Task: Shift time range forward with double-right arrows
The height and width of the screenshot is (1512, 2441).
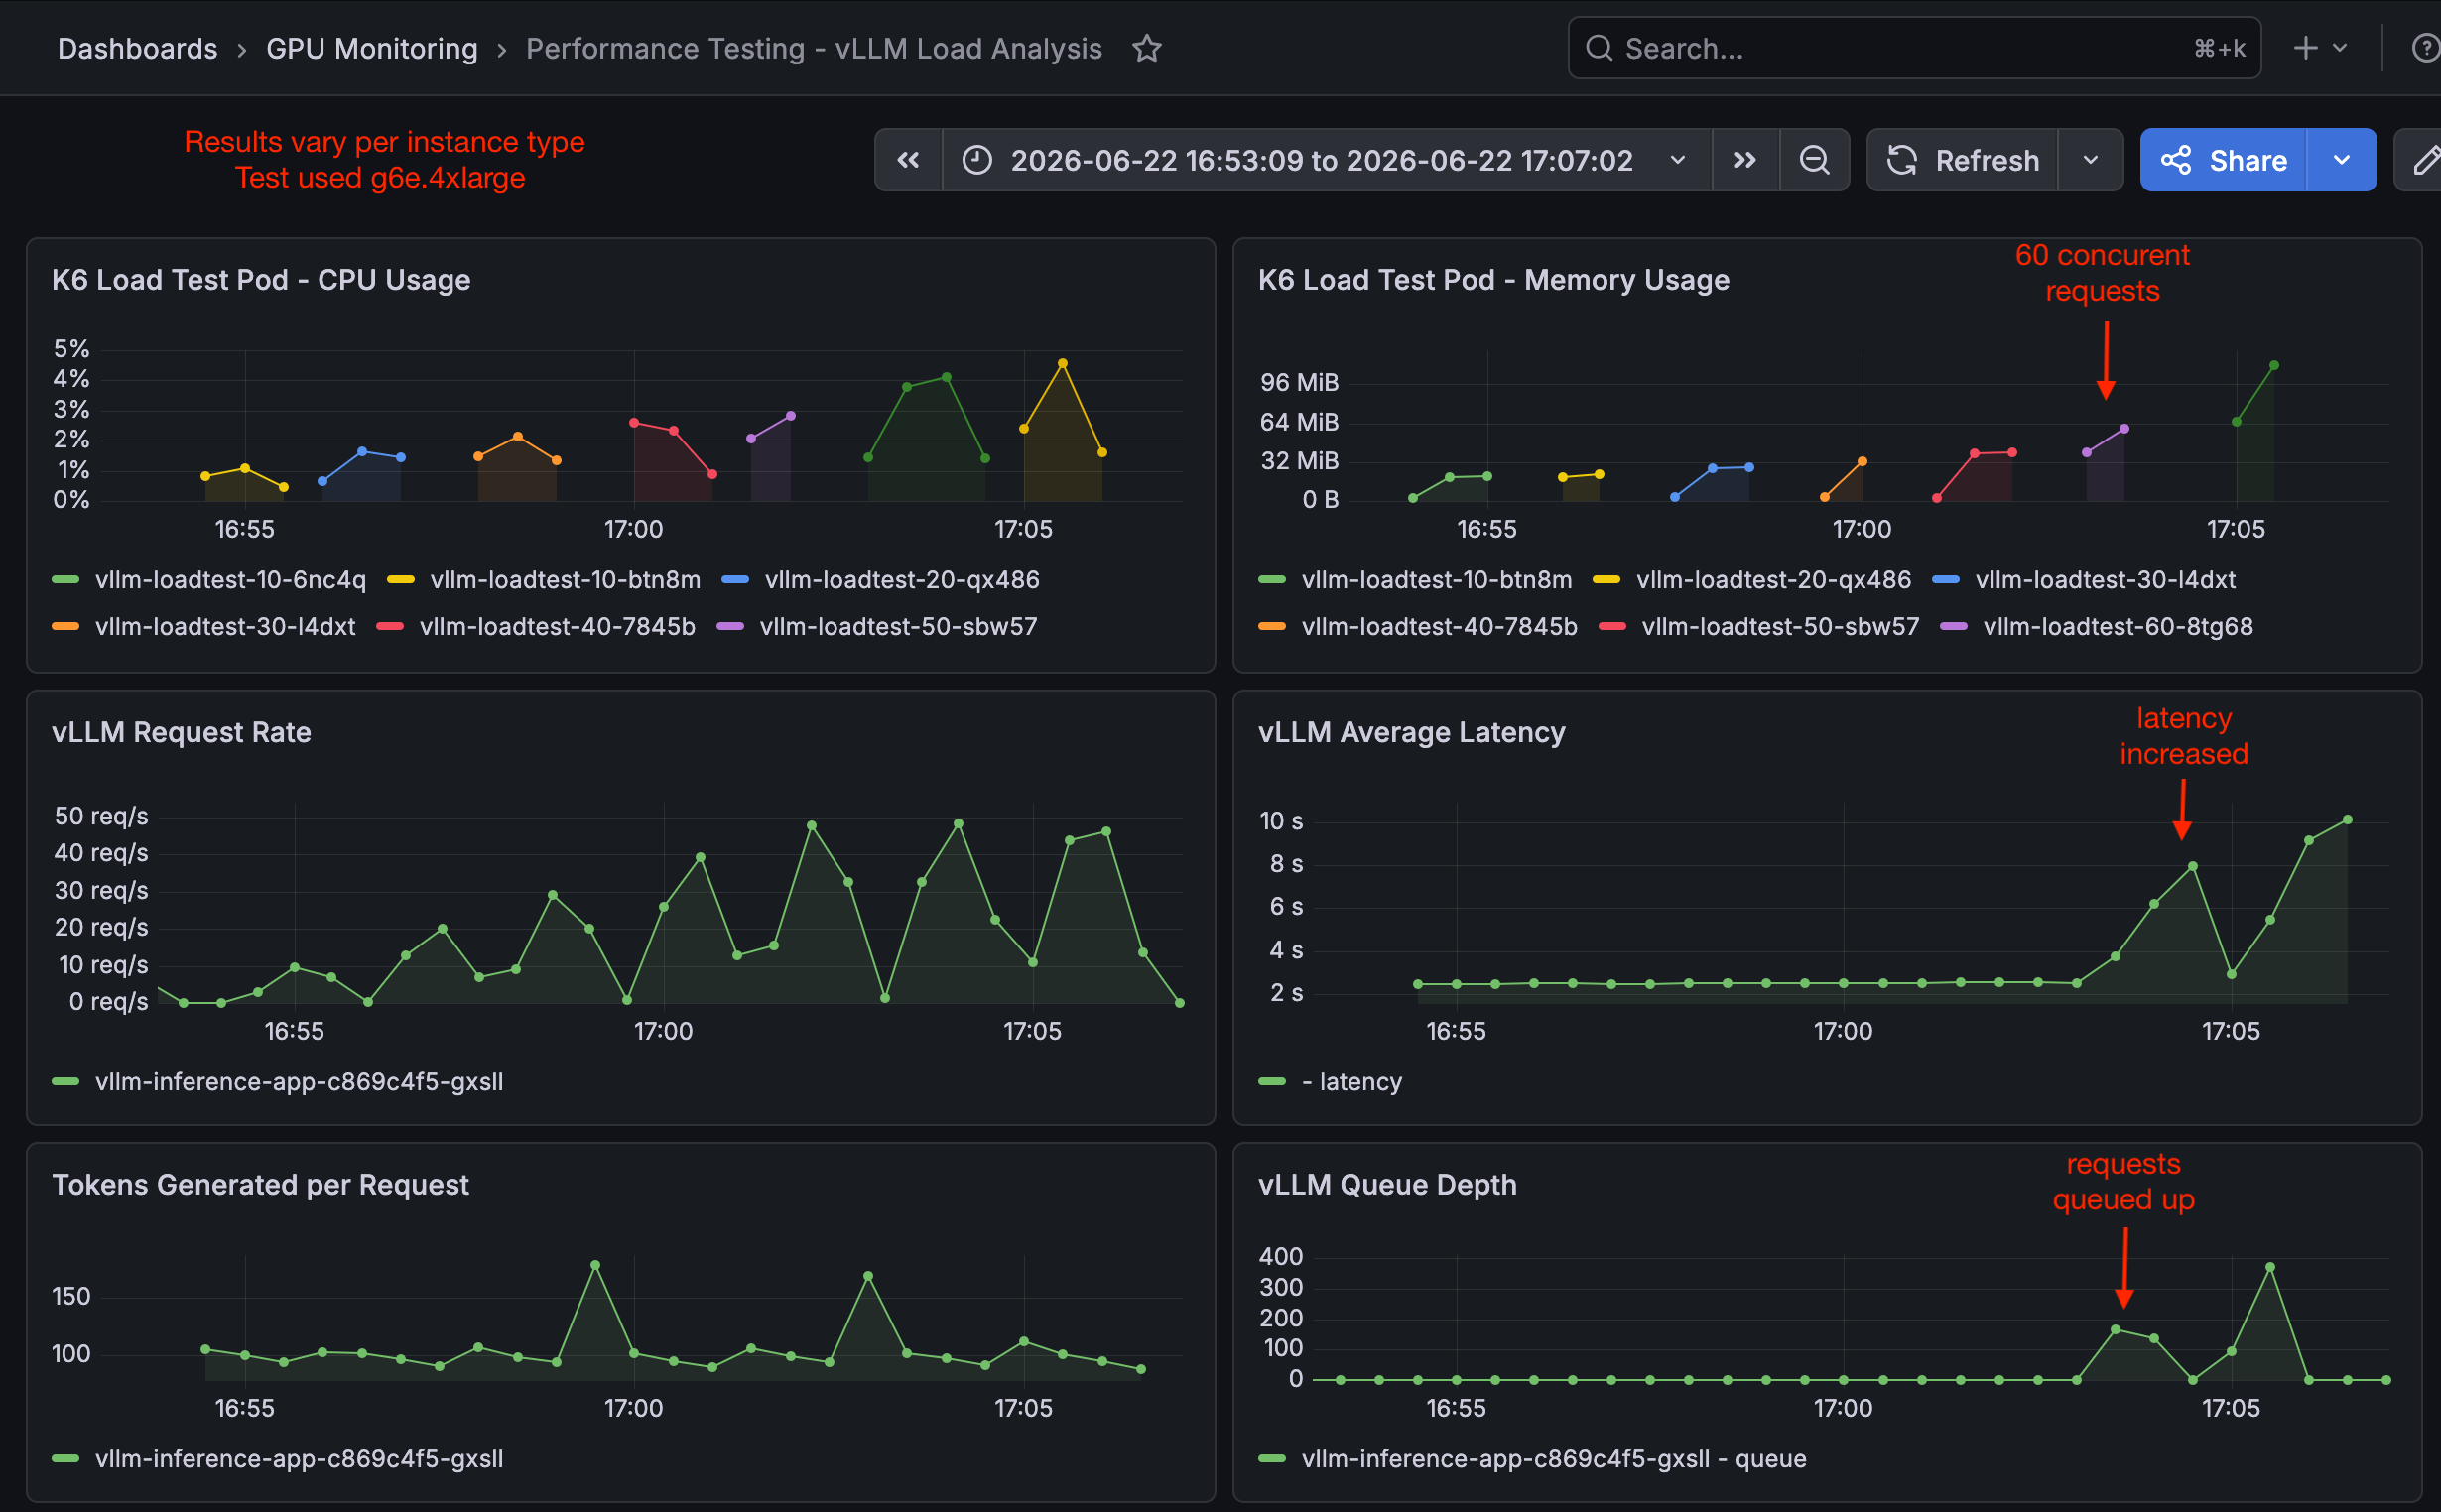Action: (1745, 160)
